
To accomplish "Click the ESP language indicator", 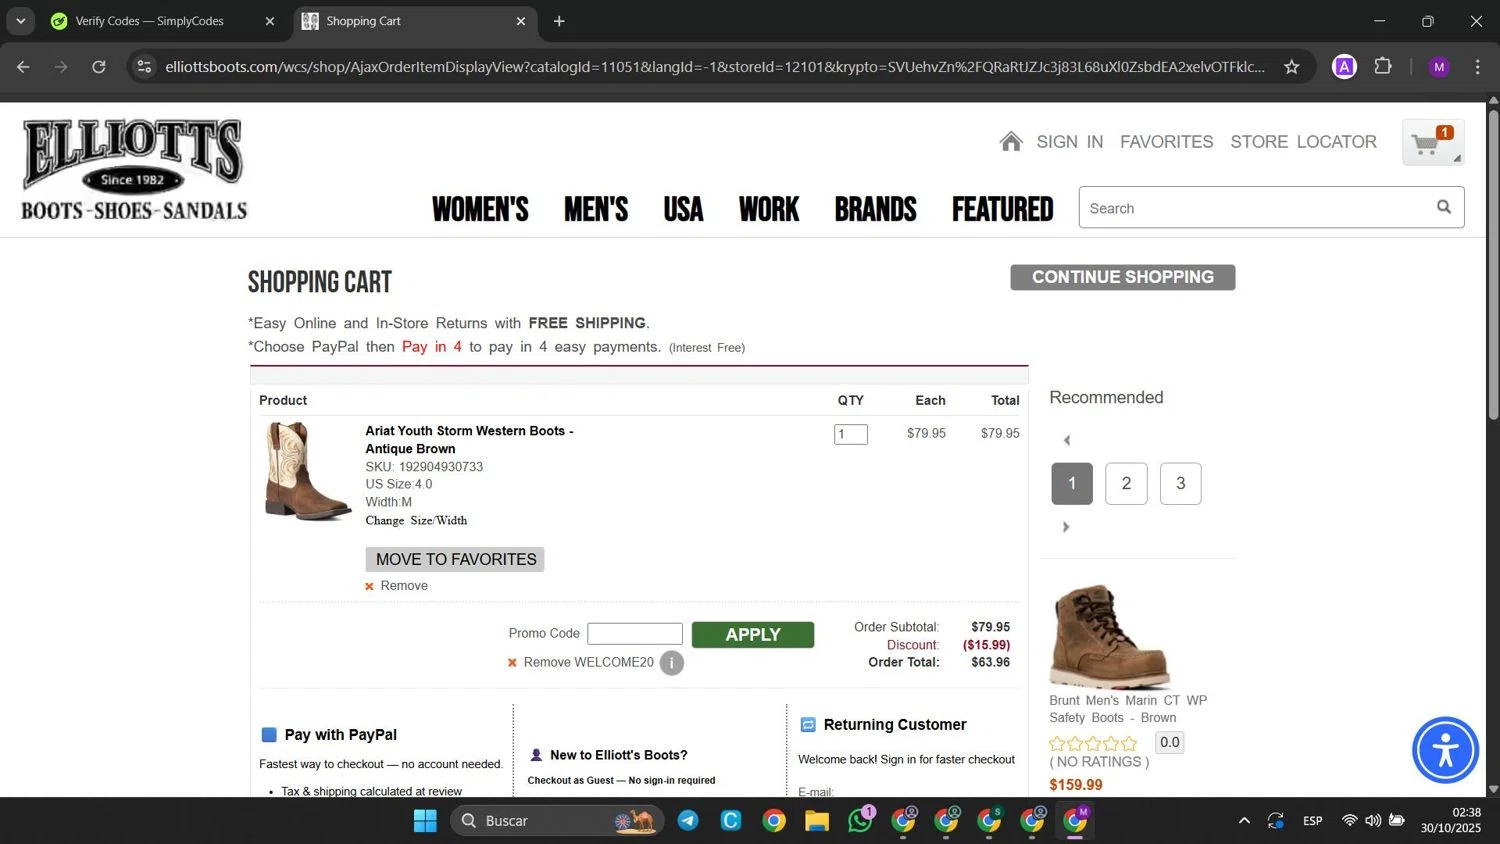I will pos(1313,821).
